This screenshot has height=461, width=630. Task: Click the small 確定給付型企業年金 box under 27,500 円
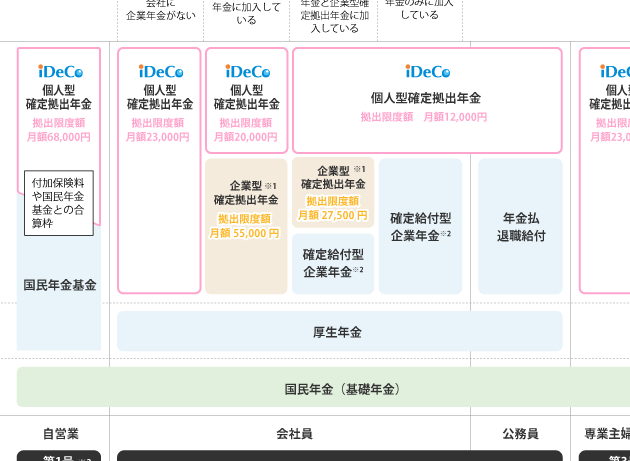333,264
